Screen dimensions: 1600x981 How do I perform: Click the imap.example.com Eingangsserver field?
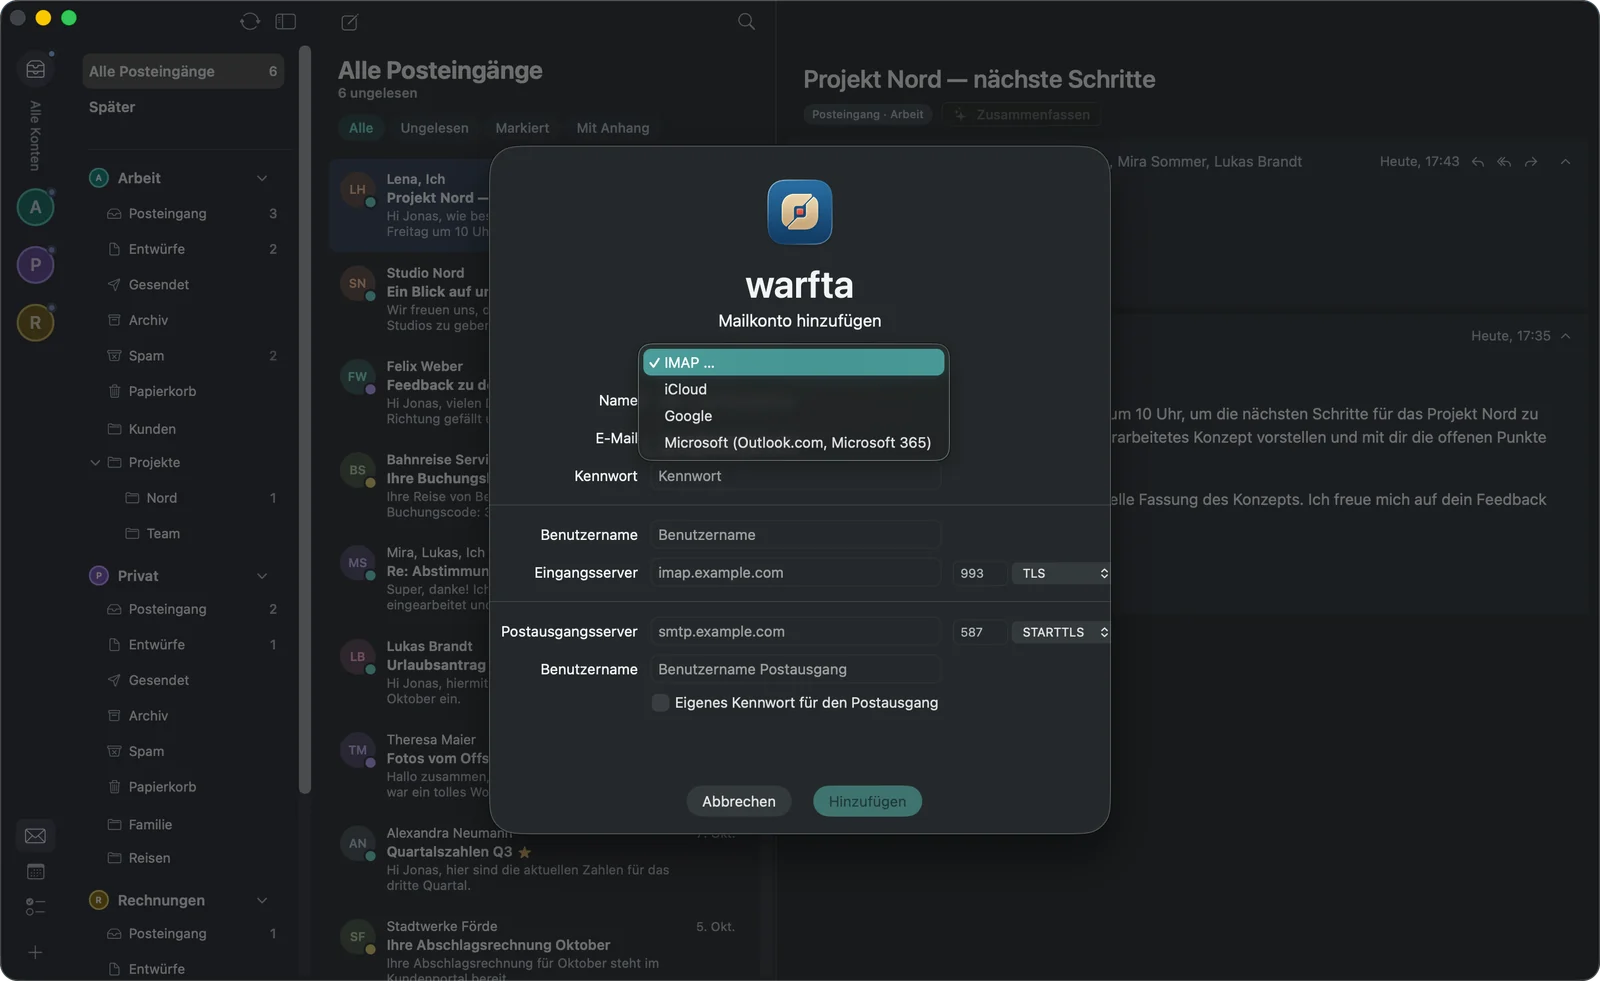pos(795,573)
